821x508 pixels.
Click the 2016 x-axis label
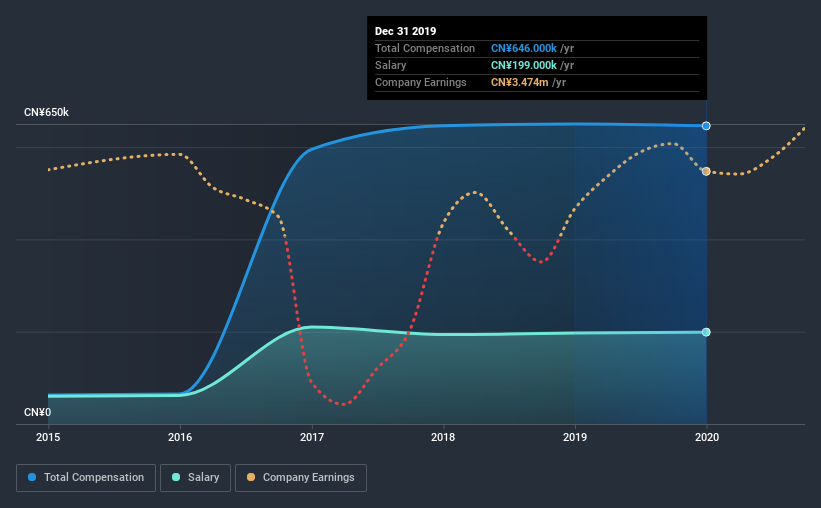click(180, 437)
